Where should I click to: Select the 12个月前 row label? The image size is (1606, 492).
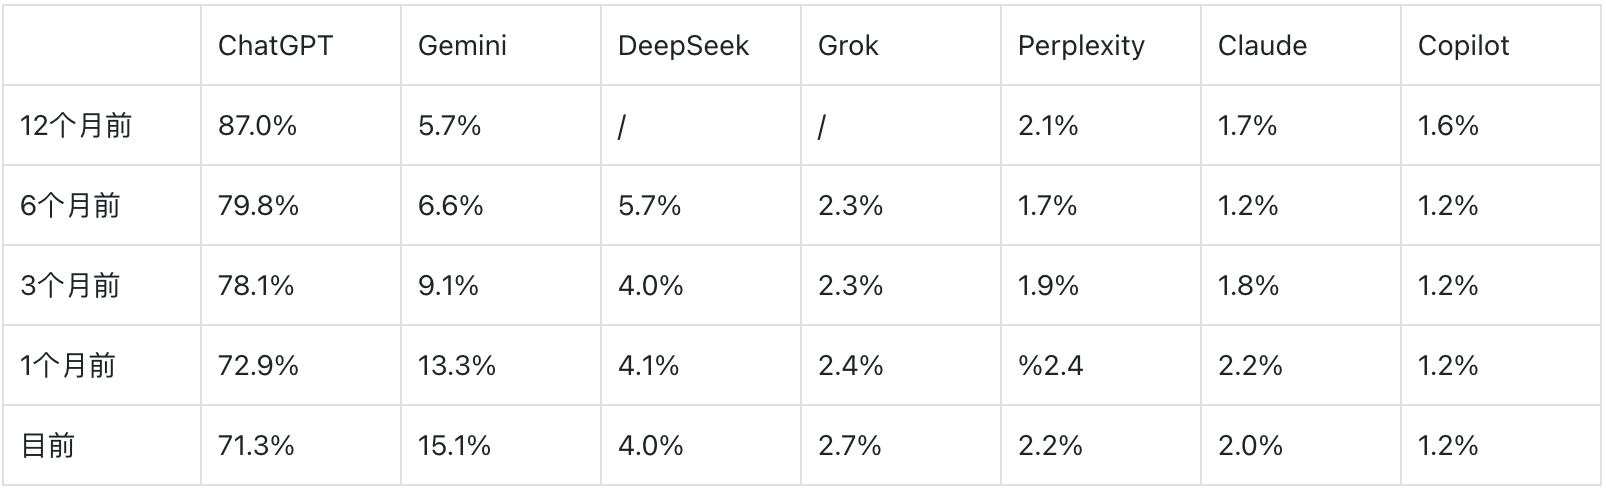pos(76,126)
